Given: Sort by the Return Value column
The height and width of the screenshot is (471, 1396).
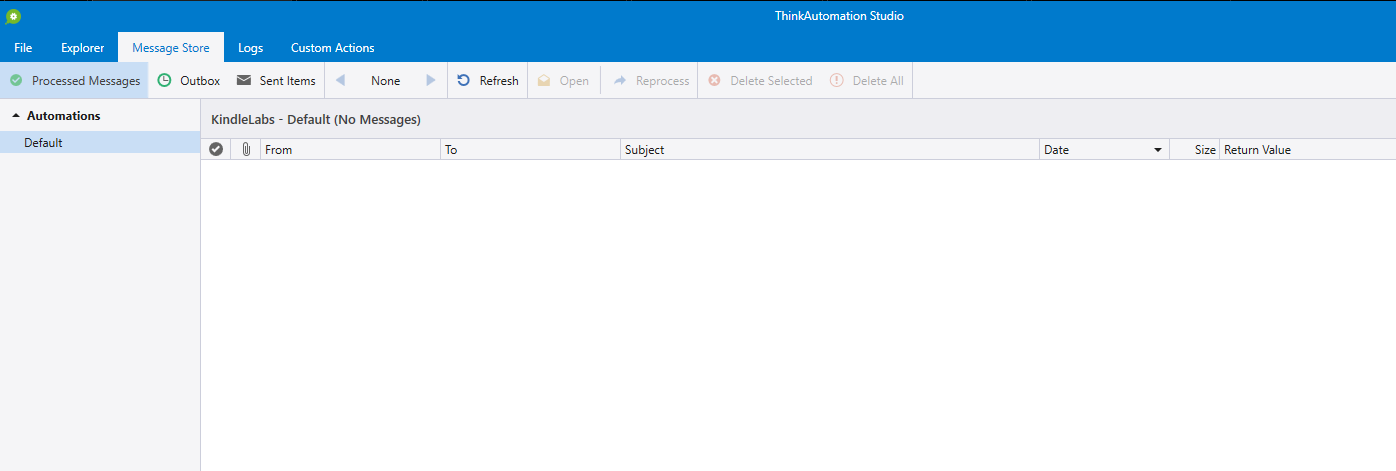Looking at the screenshot, I should click(1307, 150).
